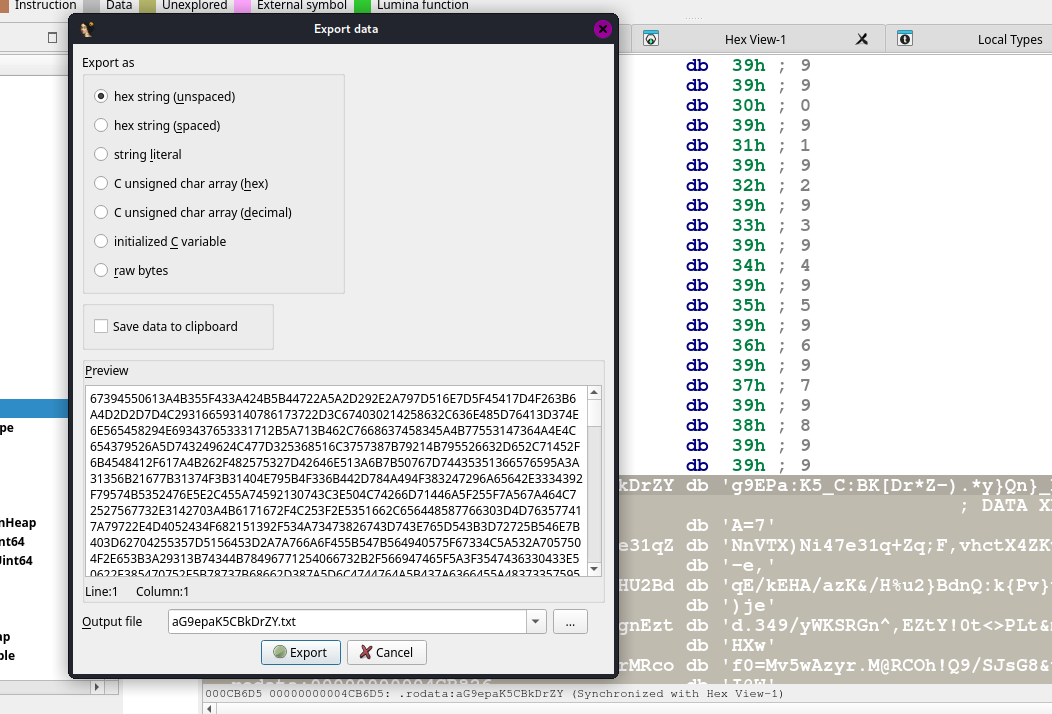Close the Hex View-1 tab

pyautogui.click(x=862, y=39)
